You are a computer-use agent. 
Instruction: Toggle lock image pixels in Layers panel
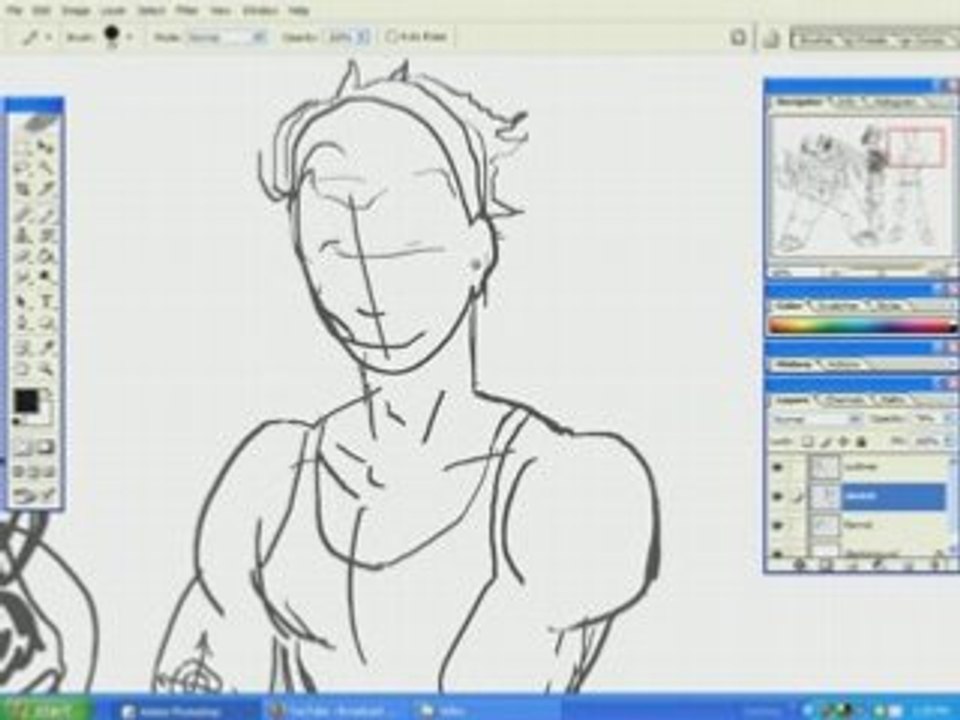coord(826,441)
